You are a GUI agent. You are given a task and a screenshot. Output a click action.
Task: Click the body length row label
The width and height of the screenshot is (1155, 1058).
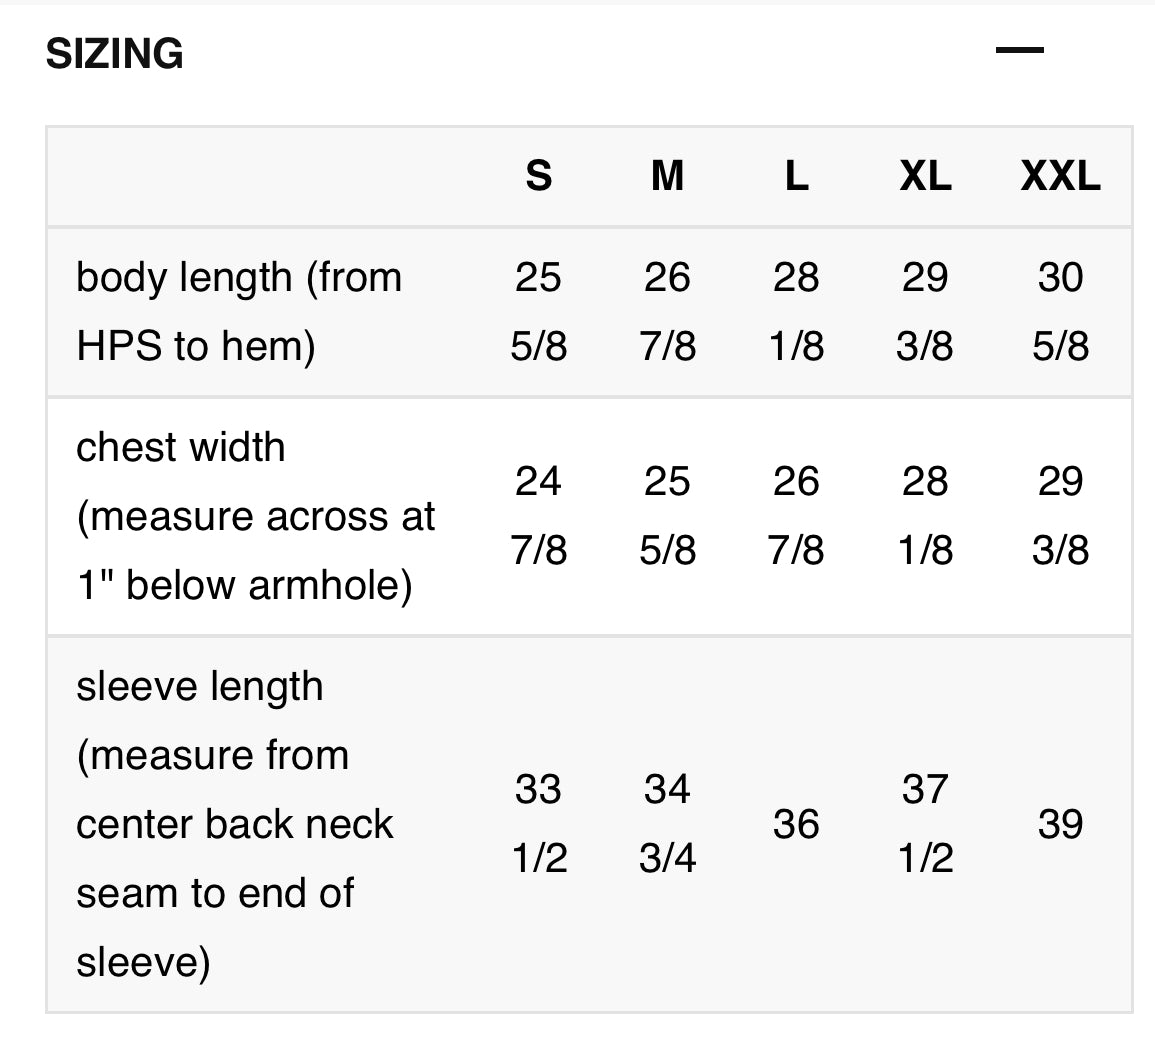tap(239, 312)
